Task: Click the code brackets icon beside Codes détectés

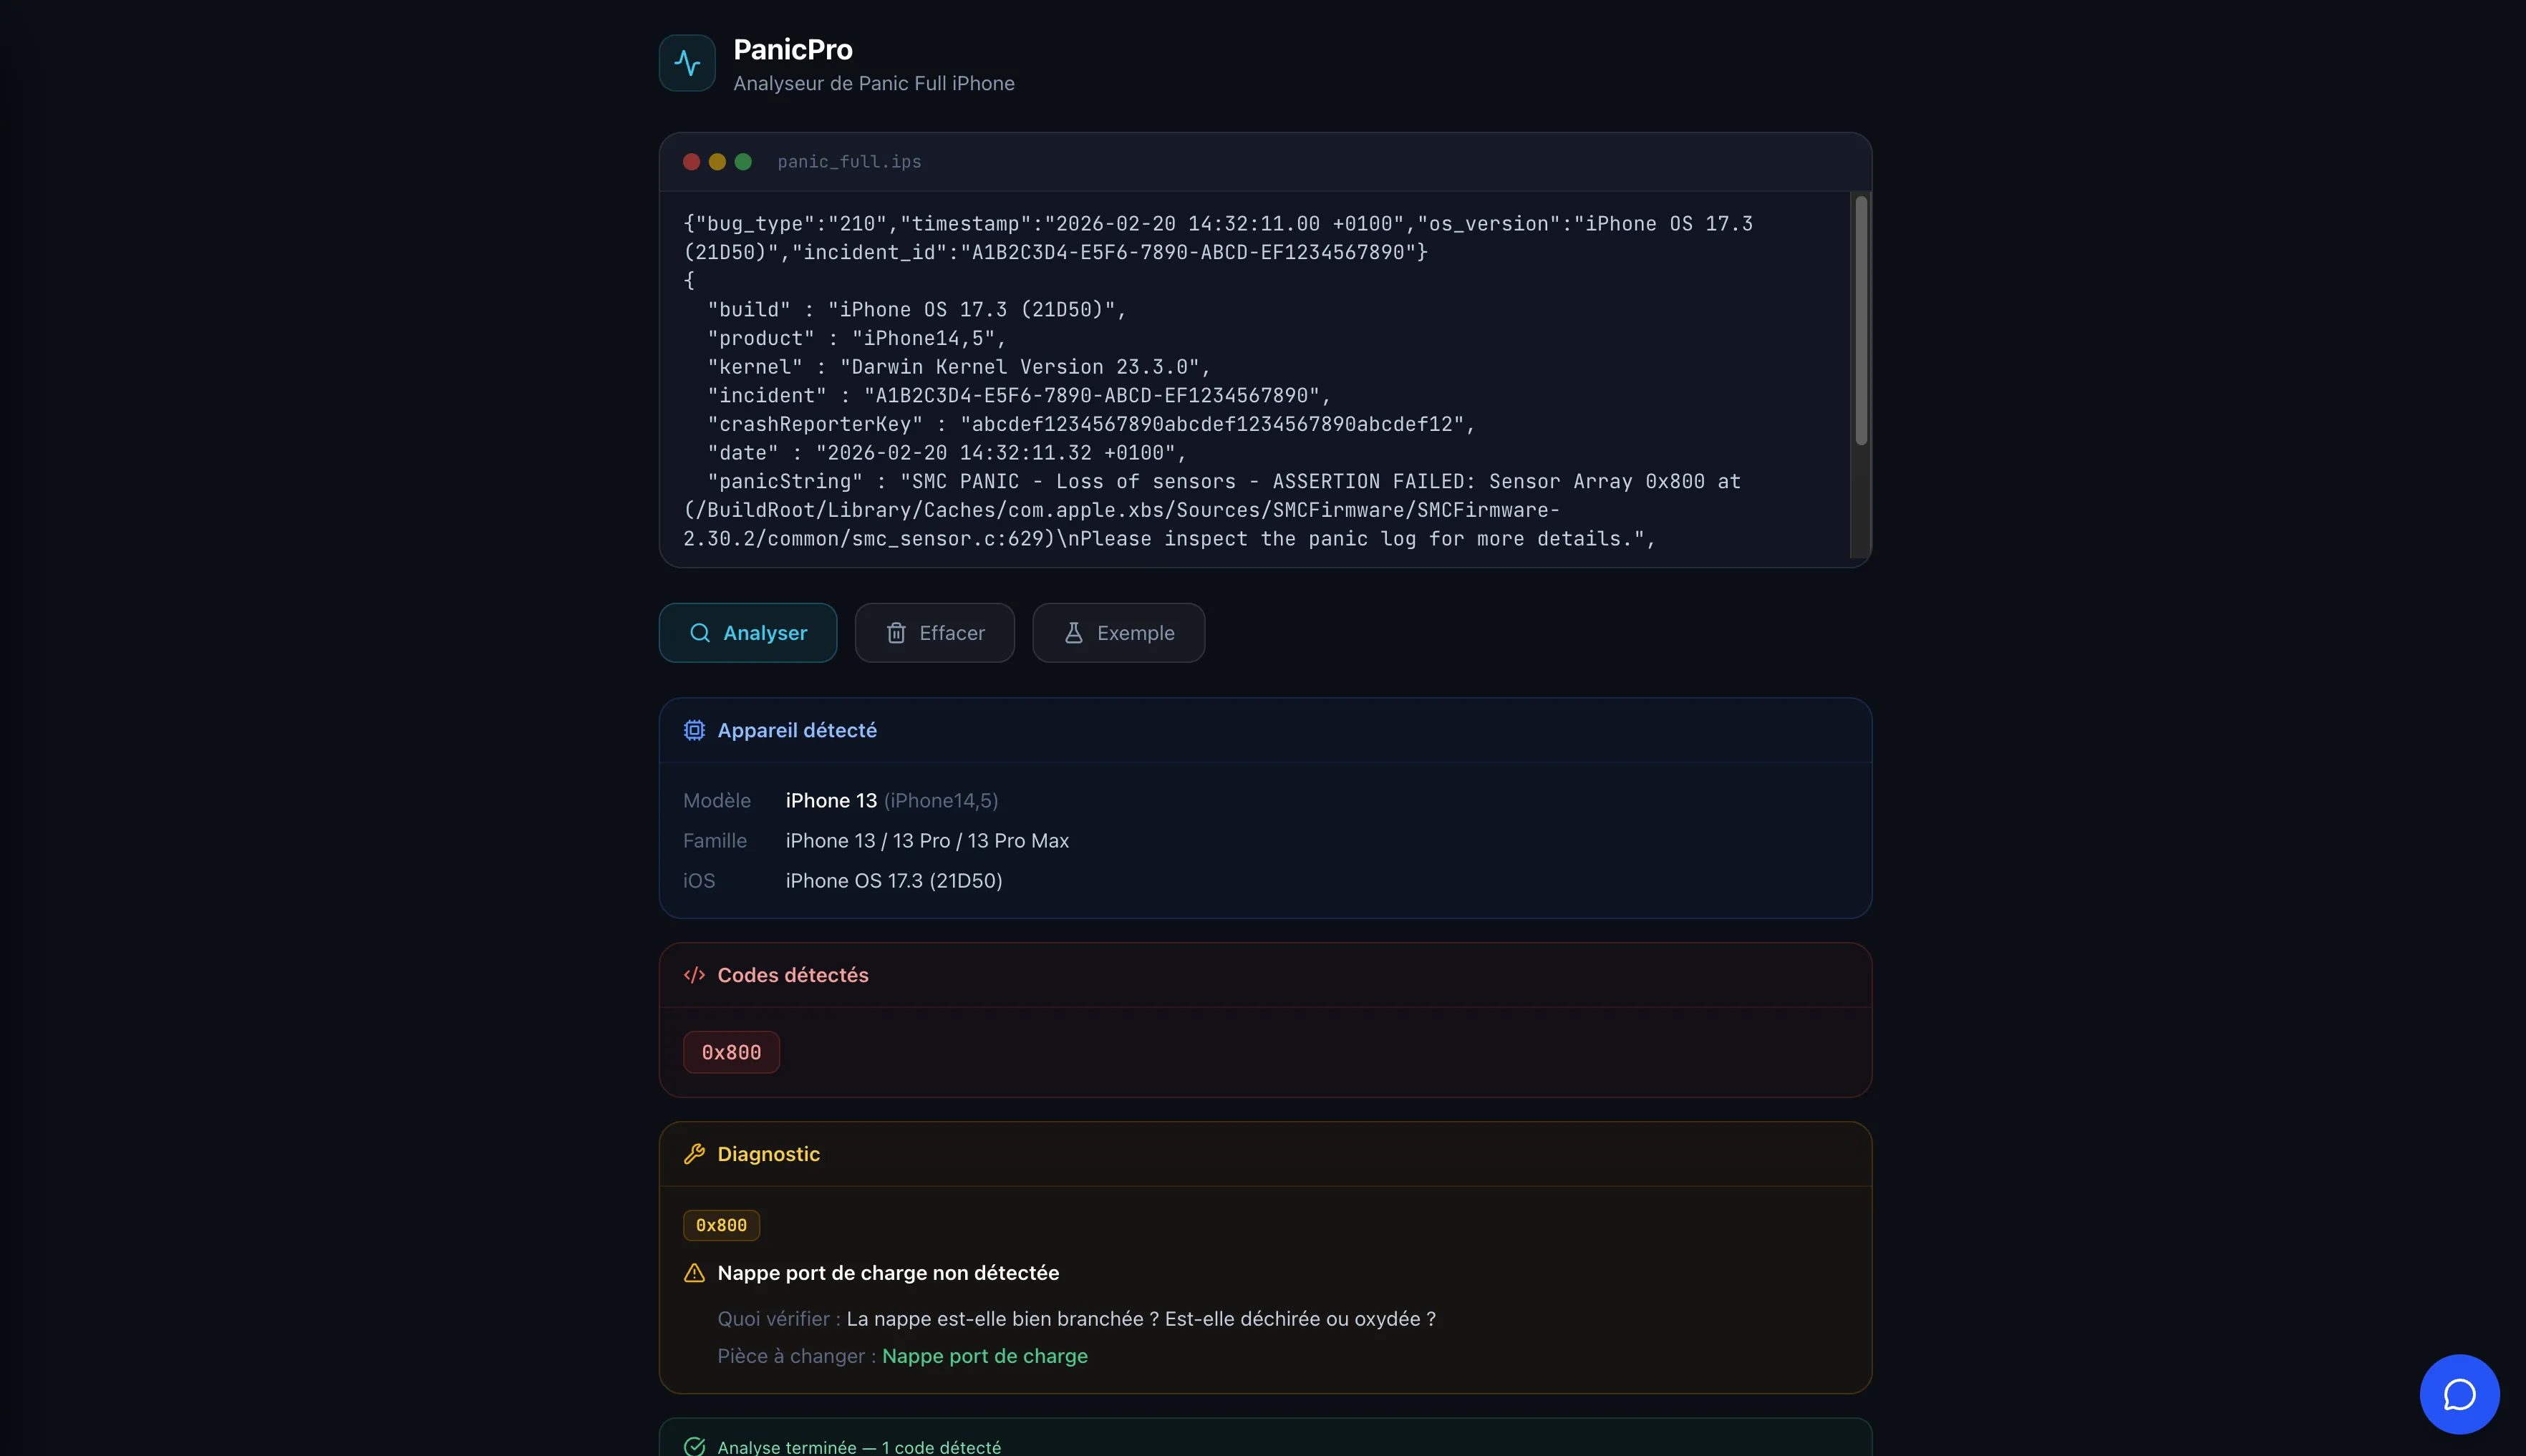Action: 694,975
